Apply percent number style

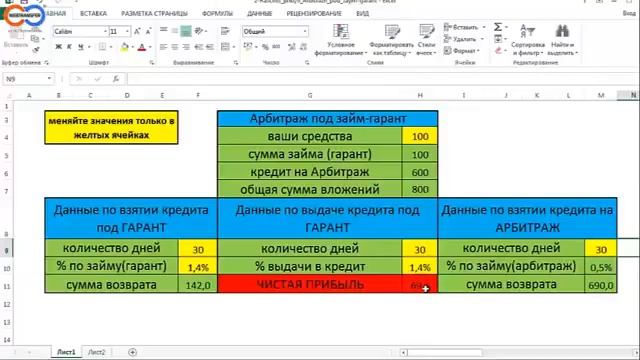265,47
